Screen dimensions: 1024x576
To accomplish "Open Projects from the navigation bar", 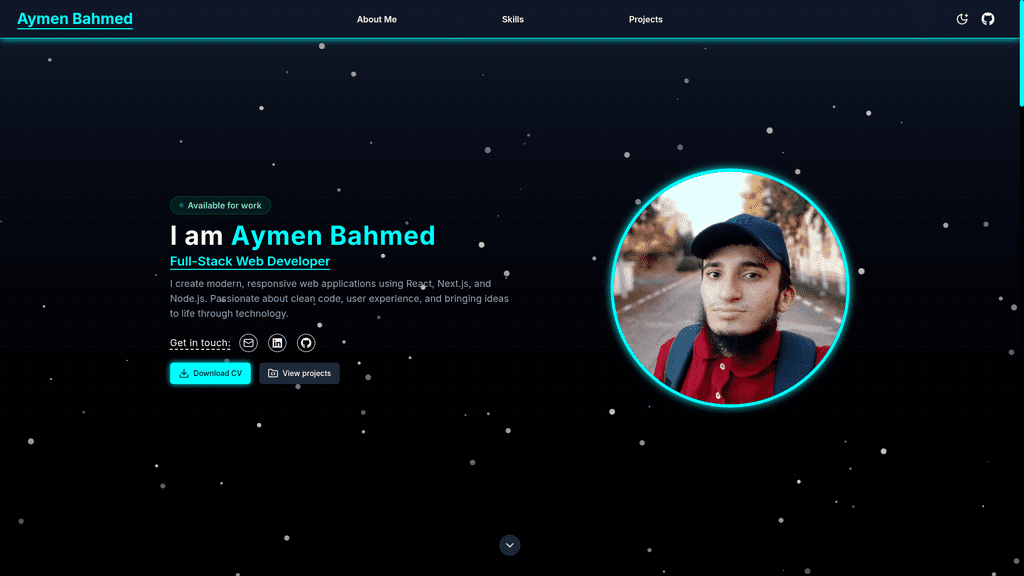I will pyautogui.click(x=645, y=20).
